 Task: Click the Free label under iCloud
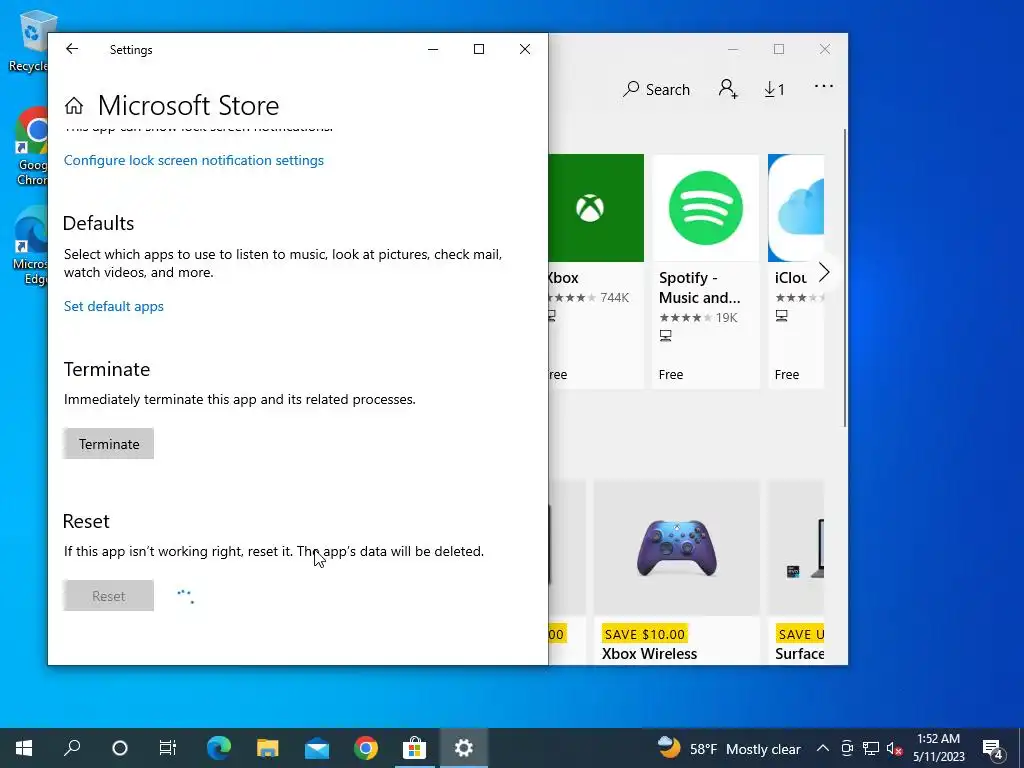(786, 375)
